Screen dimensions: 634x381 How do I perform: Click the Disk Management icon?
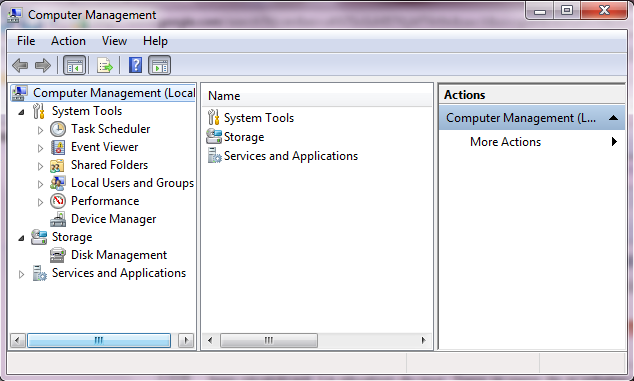pyautogui.click(x=58, y=255)
